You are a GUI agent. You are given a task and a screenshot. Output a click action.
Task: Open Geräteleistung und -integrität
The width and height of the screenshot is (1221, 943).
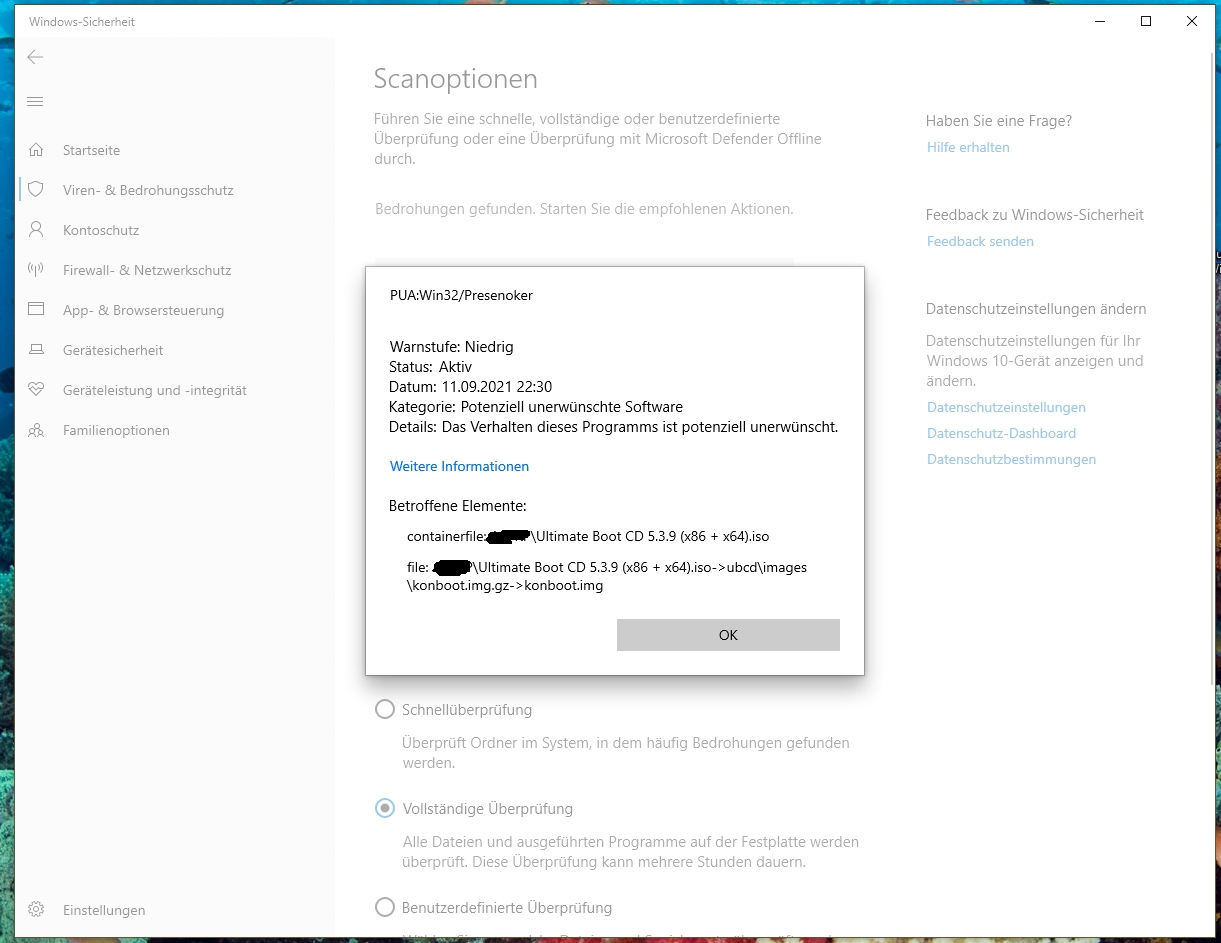click(x=155, y=390)
